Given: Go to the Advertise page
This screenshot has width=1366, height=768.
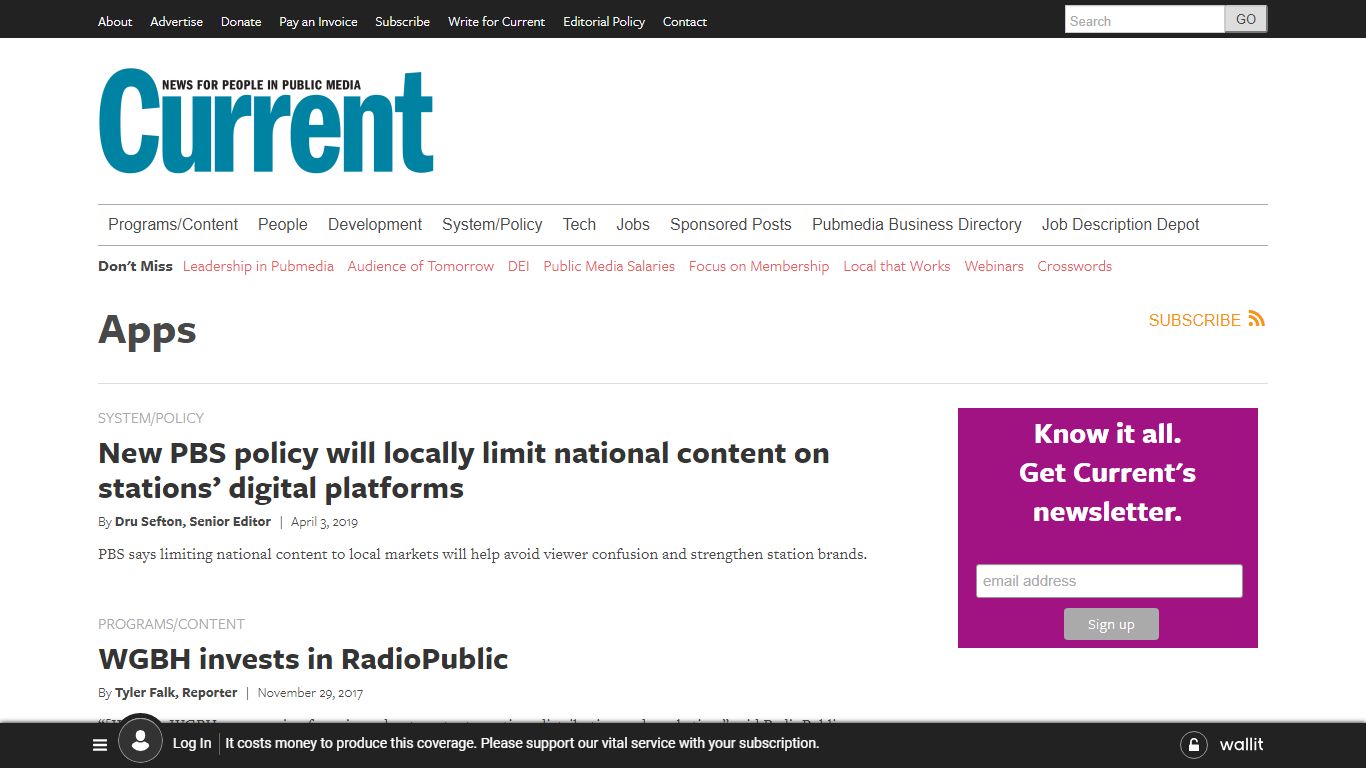Looking at the screenshot, I should click(176, 21).
